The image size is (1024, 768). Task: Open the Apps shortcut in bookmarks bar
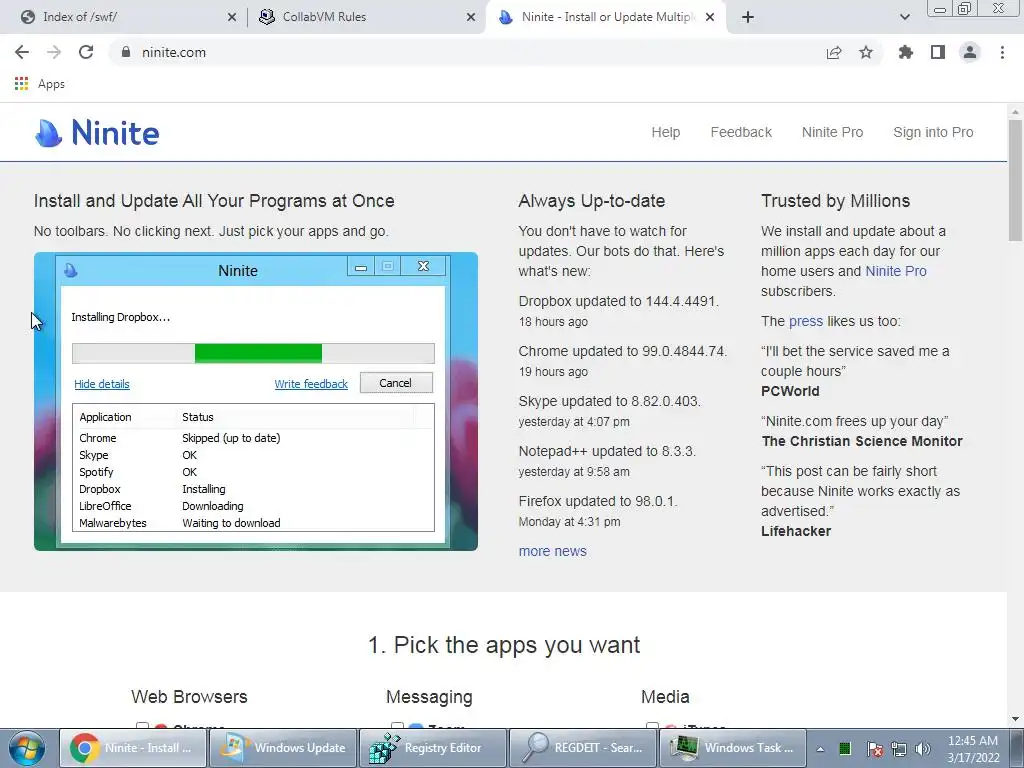click(39, 84)
